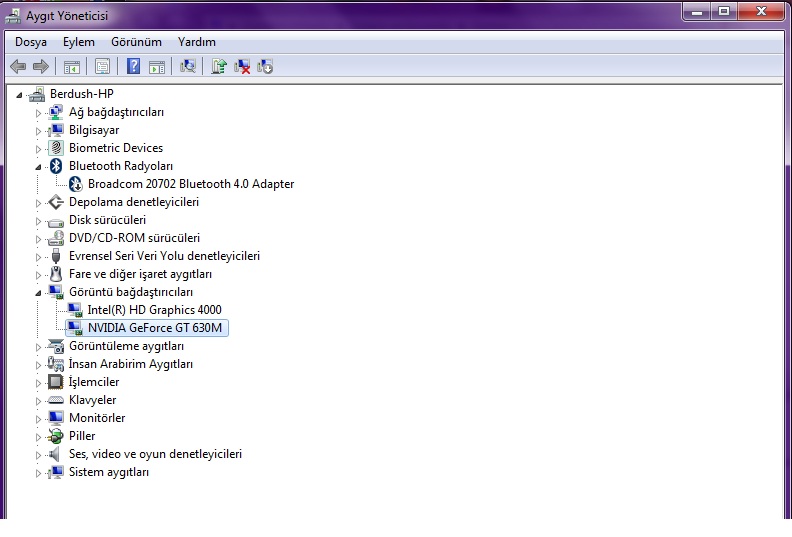Click the disable device toolbar icon

(265, 66)
